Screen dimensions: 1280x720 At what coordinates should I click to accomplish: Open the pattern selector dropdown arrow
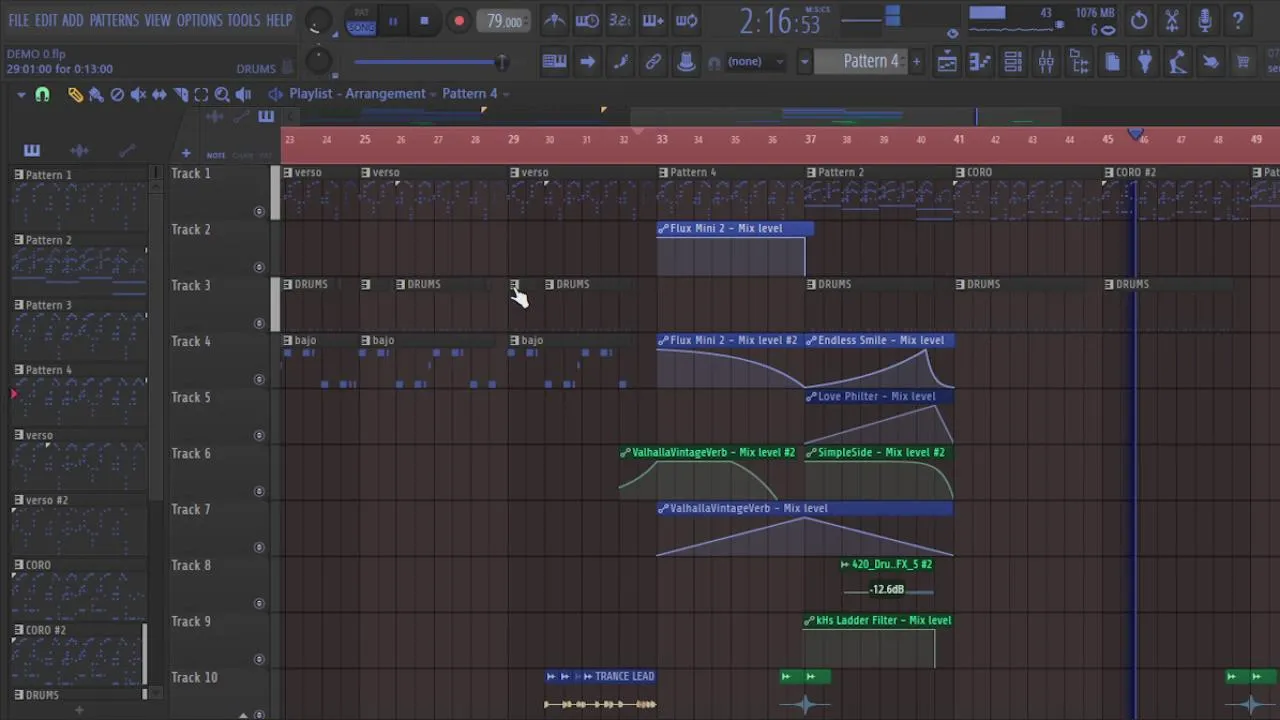[x=803, y=62]
